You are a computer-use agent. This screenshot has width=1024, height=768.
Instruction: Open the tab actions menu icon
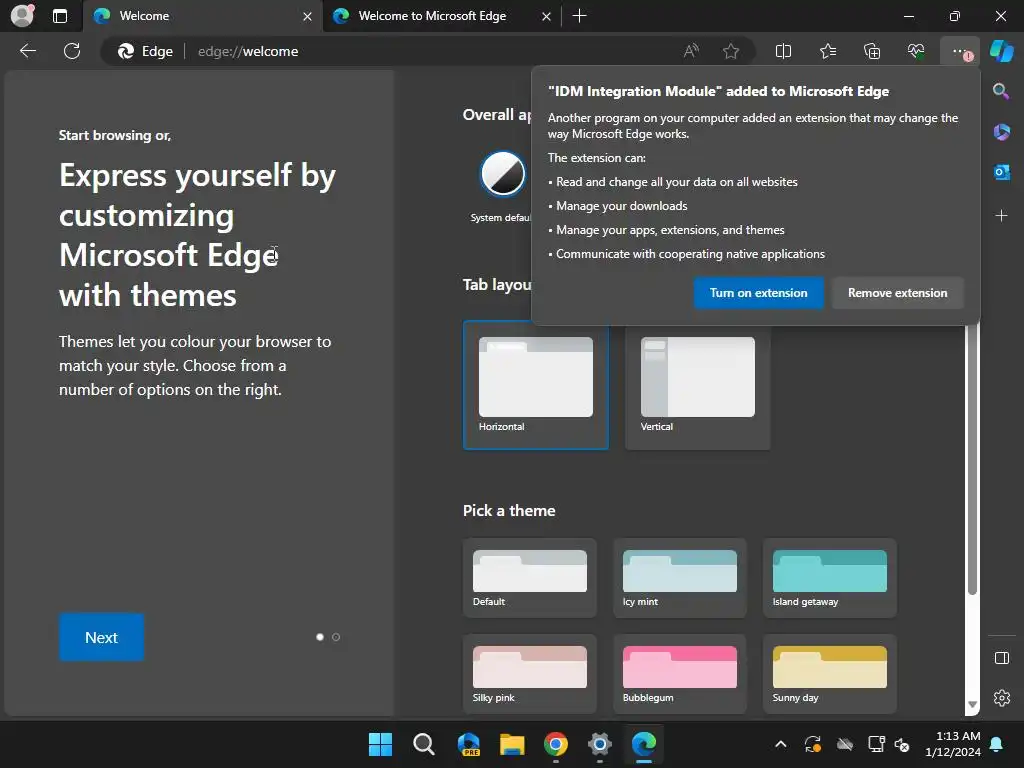coord(60,16)
